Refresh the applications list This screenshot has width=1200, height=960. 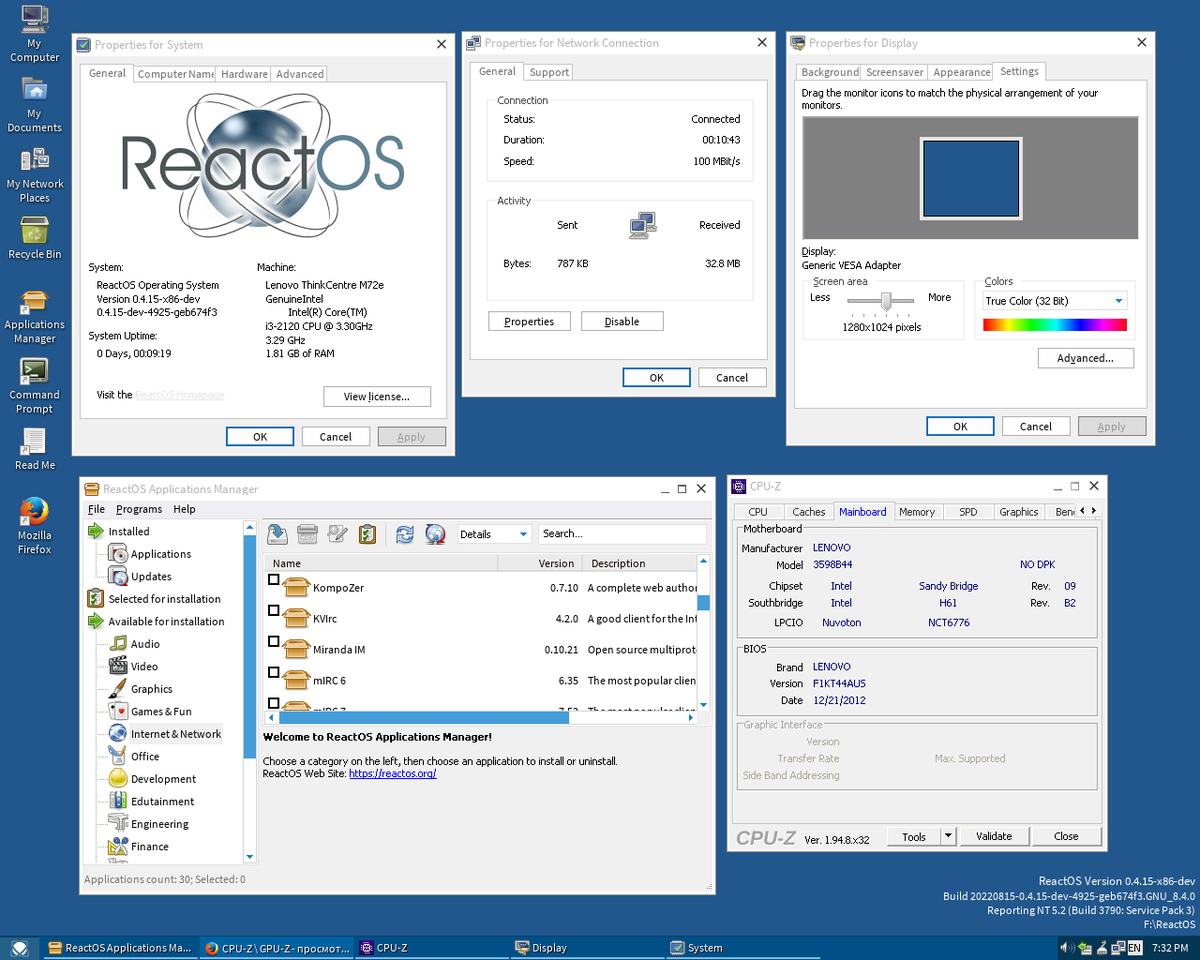pos(404,534)
